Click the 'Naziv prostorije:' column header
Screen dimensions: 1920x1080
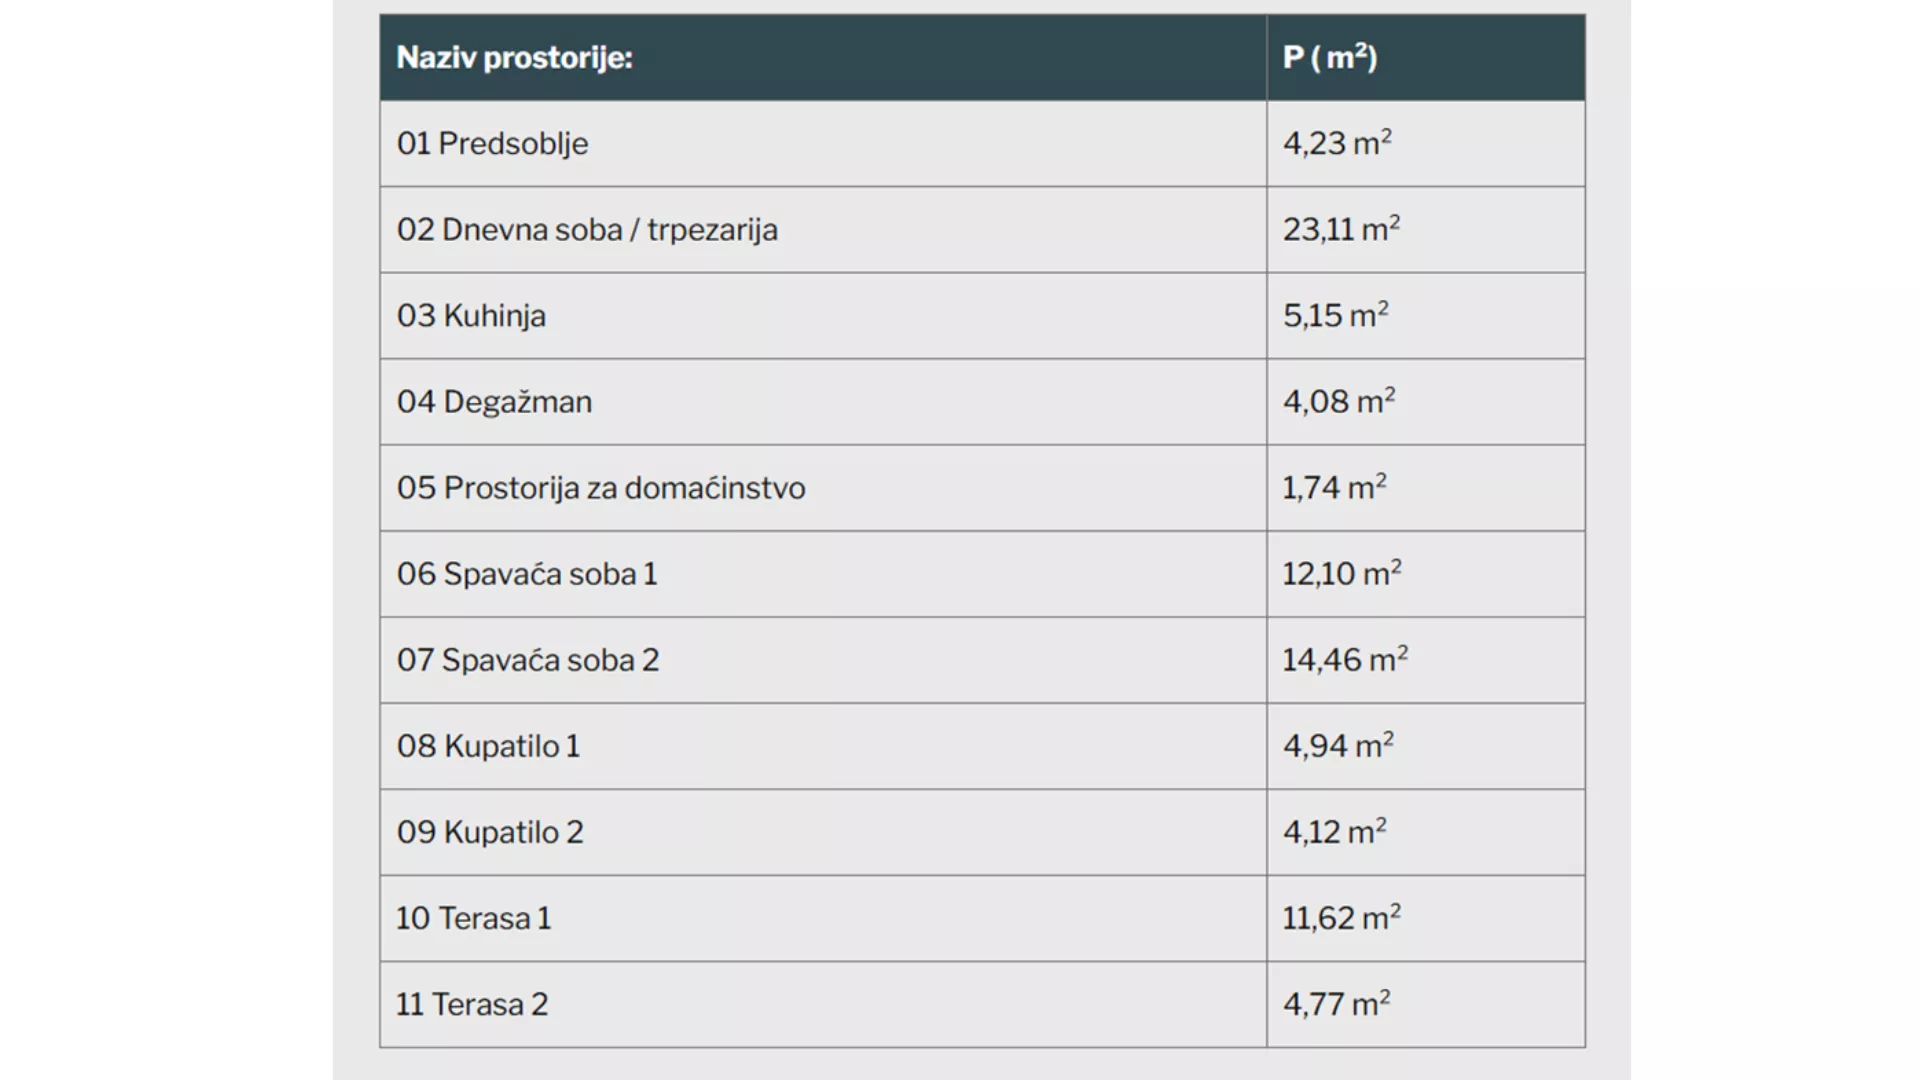514,58
